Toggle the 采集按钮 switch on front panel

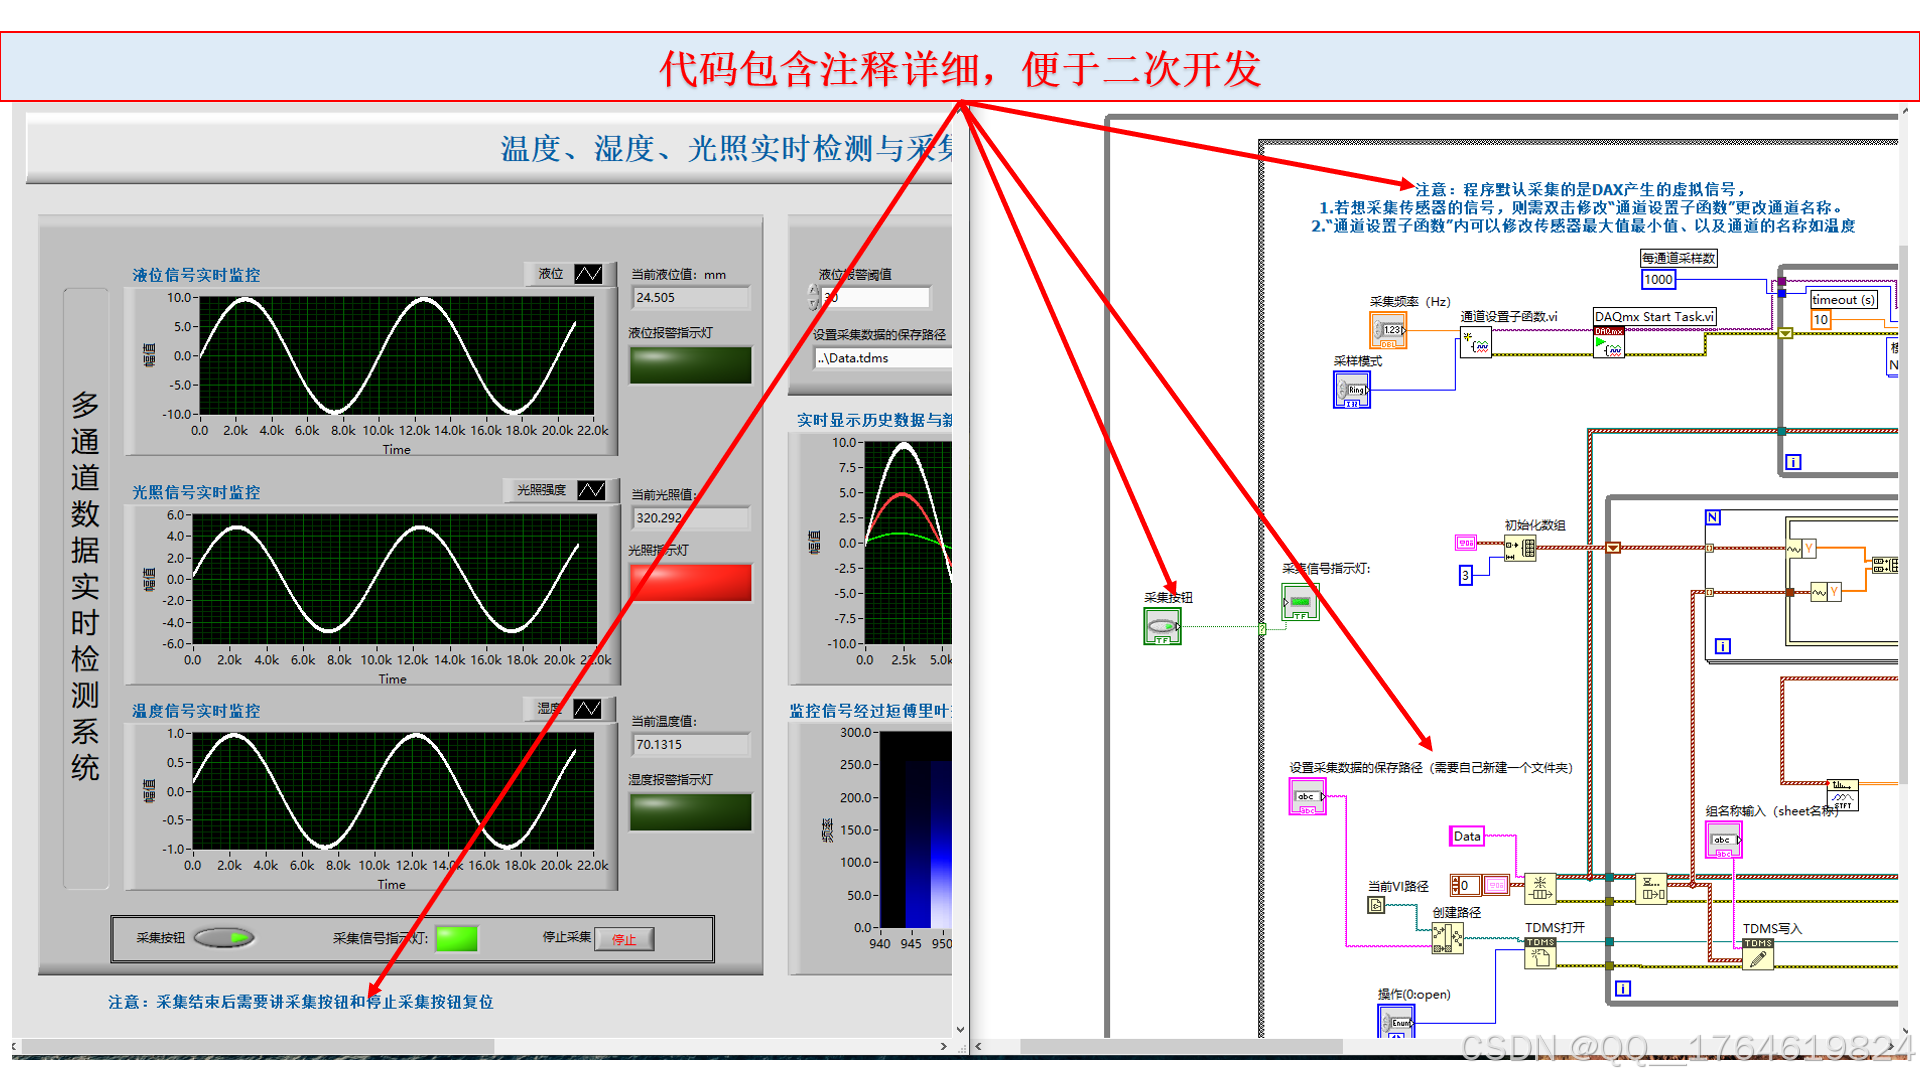tap(224, 938)
